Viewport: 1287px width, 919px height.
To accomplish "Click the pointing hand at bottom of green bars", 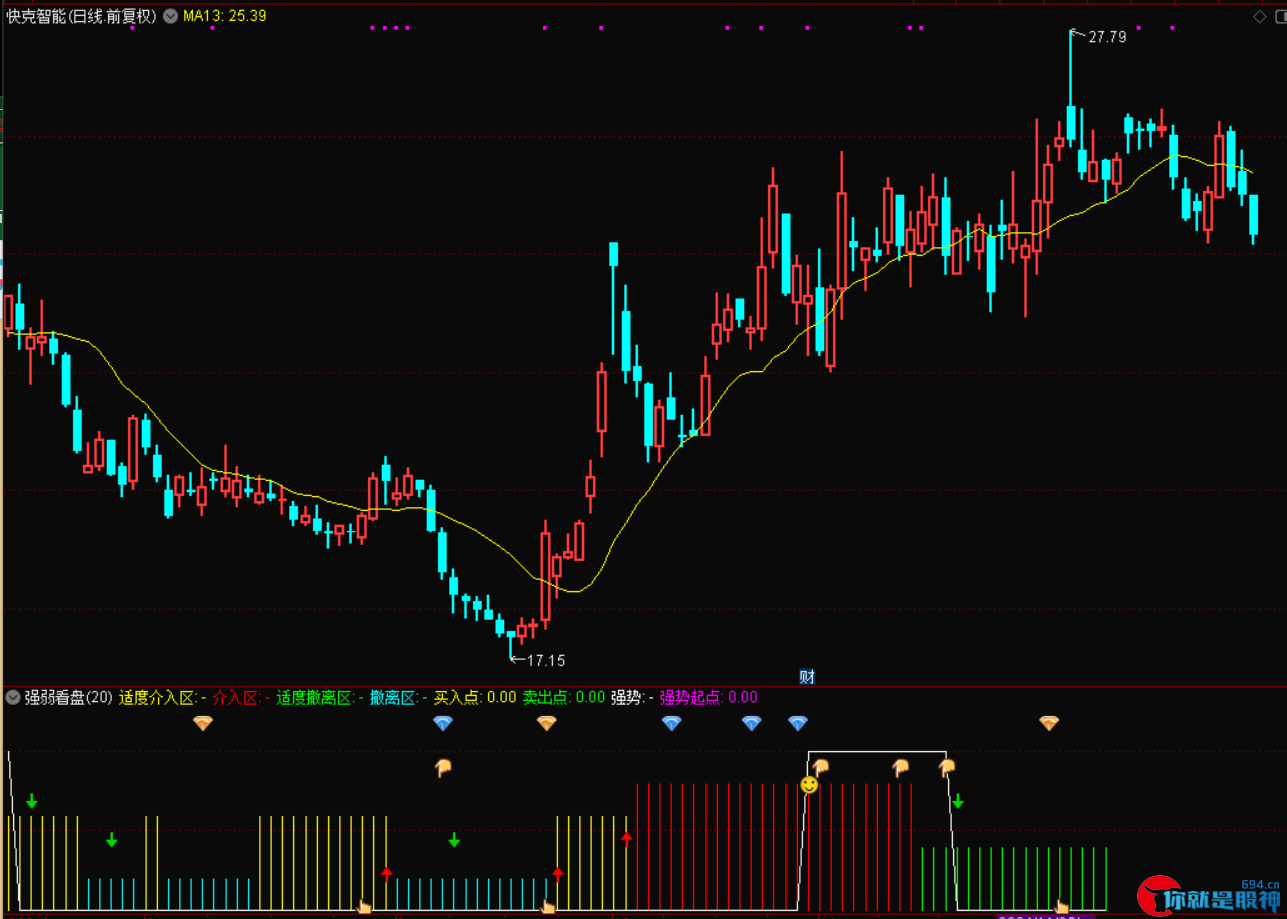I will [1062, 907].
